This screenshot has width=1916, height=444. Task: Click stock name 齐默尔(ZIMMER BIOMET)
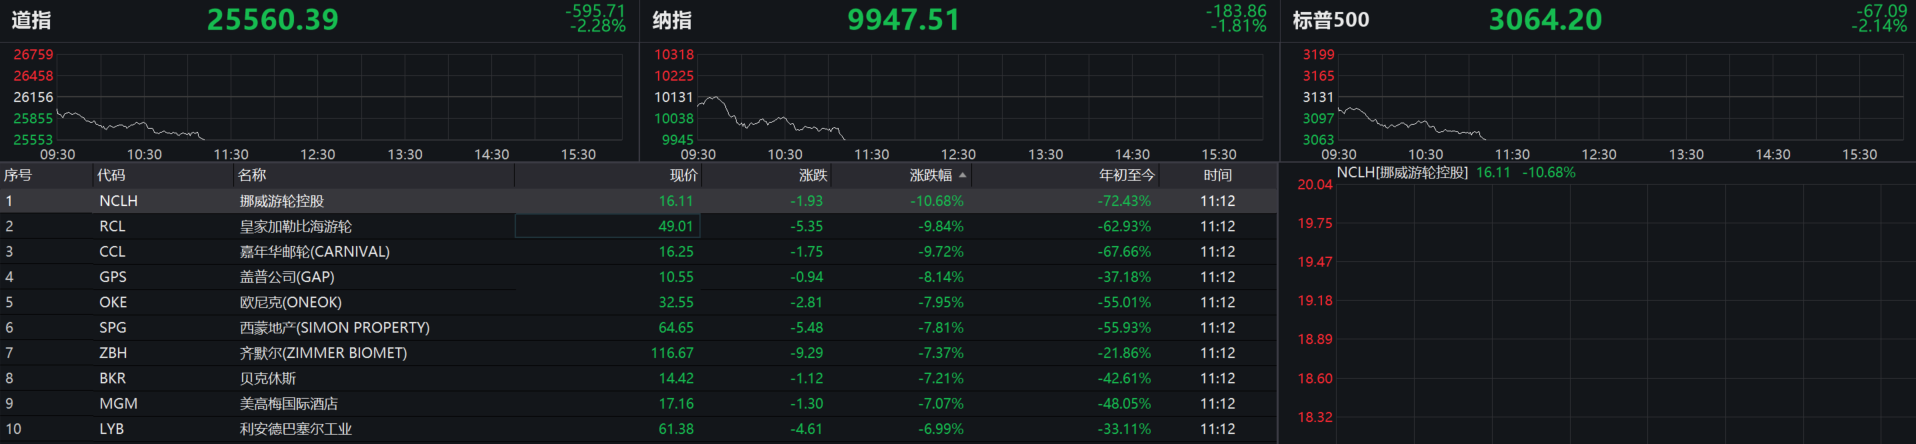323,353
